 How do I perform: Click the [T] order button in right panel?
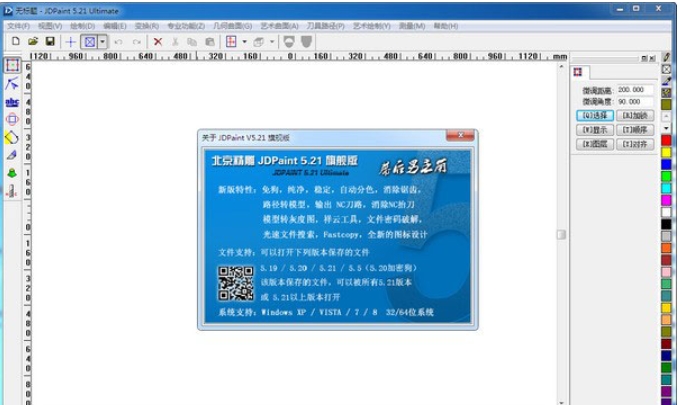635,130
